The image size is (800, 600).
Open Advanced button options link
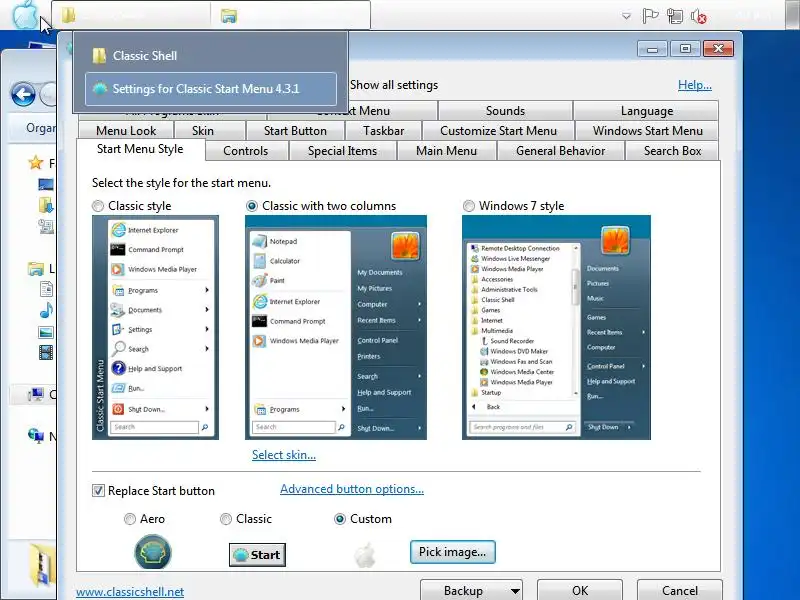352,489
